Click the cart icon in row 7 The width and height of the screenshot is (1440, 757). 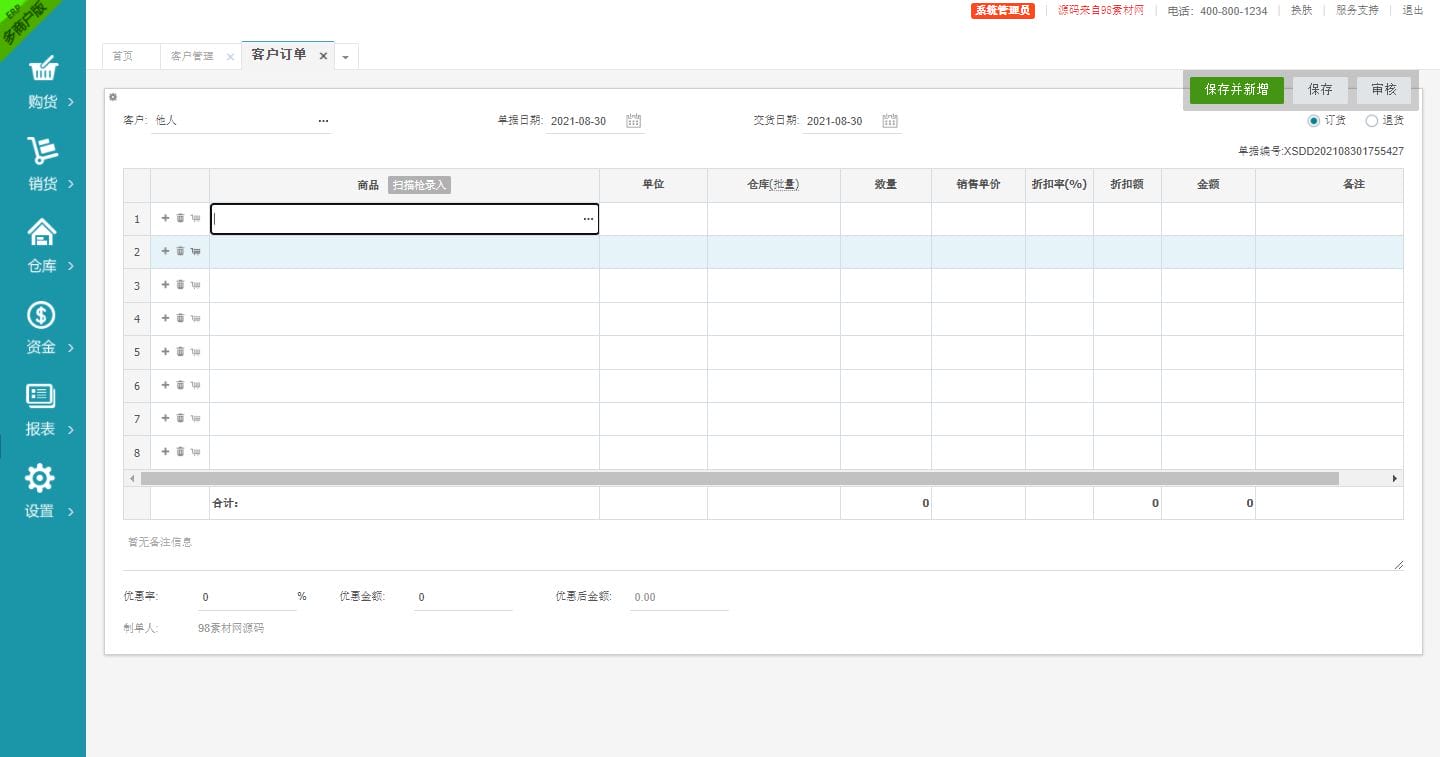195,419
